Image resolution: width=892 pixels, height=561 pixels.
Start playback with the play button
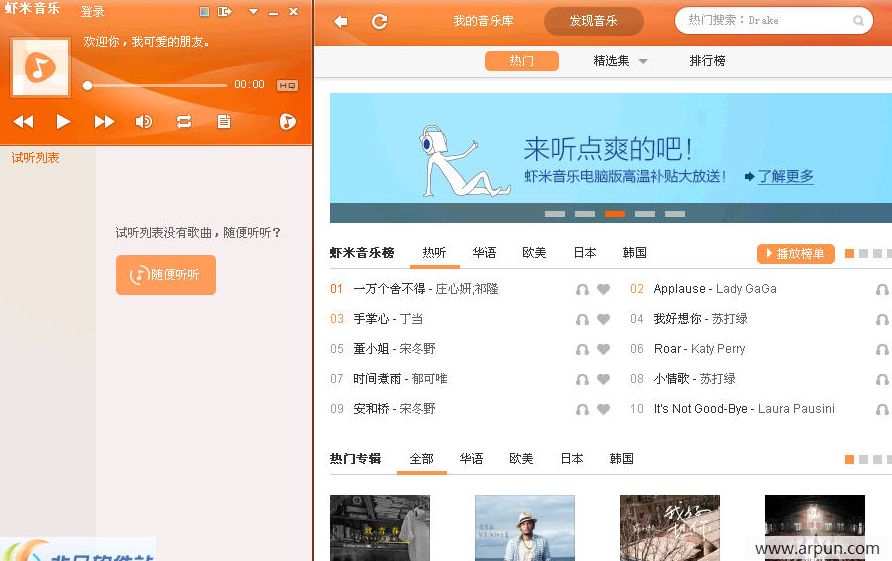[63, 121]
